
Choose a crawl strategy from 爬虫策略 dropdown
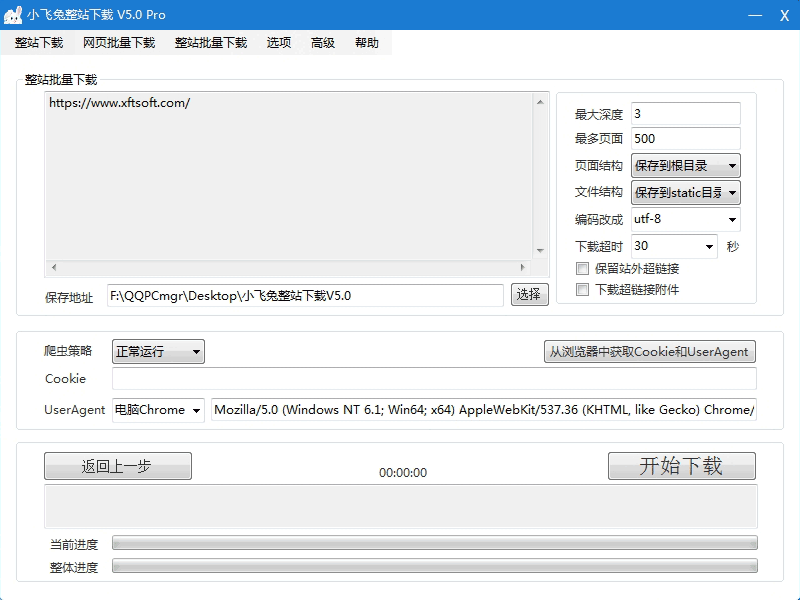(158, 351)
